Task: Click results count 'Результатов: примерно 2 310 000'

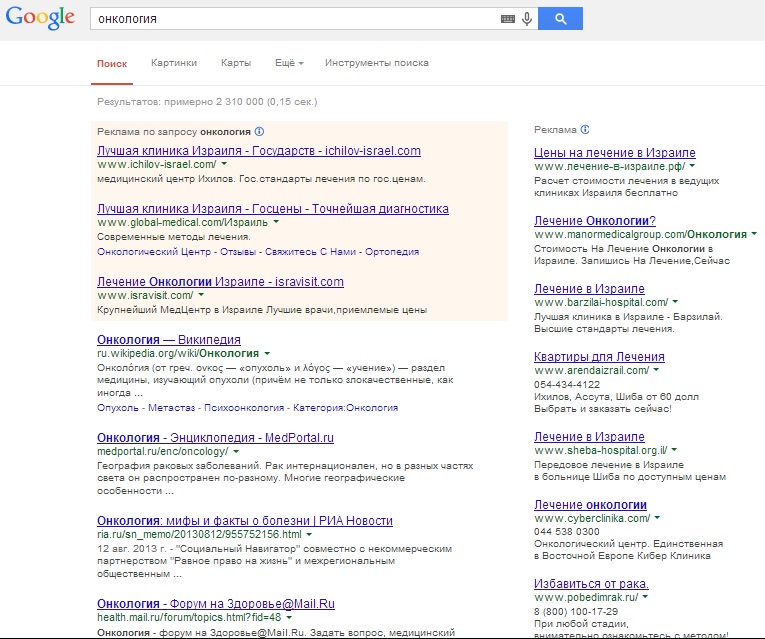Action: (x=180, y=102)
